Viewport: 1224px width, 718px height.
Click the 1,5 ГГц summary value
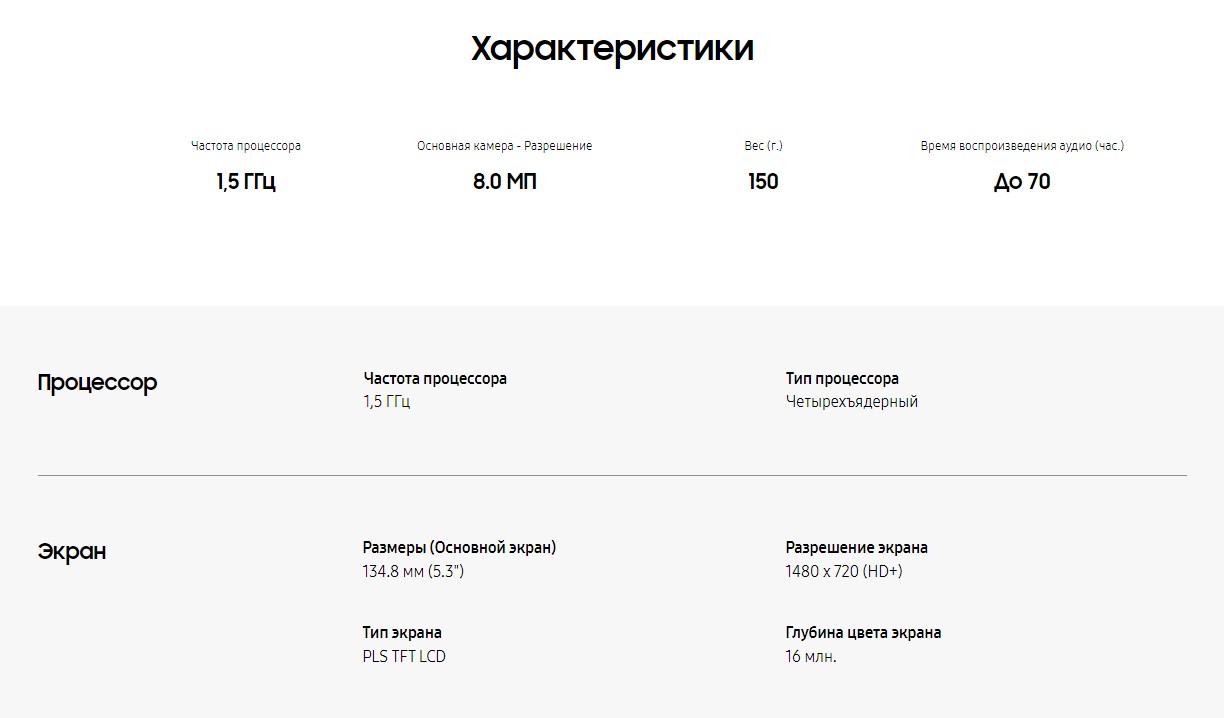(x=246, y=182)
